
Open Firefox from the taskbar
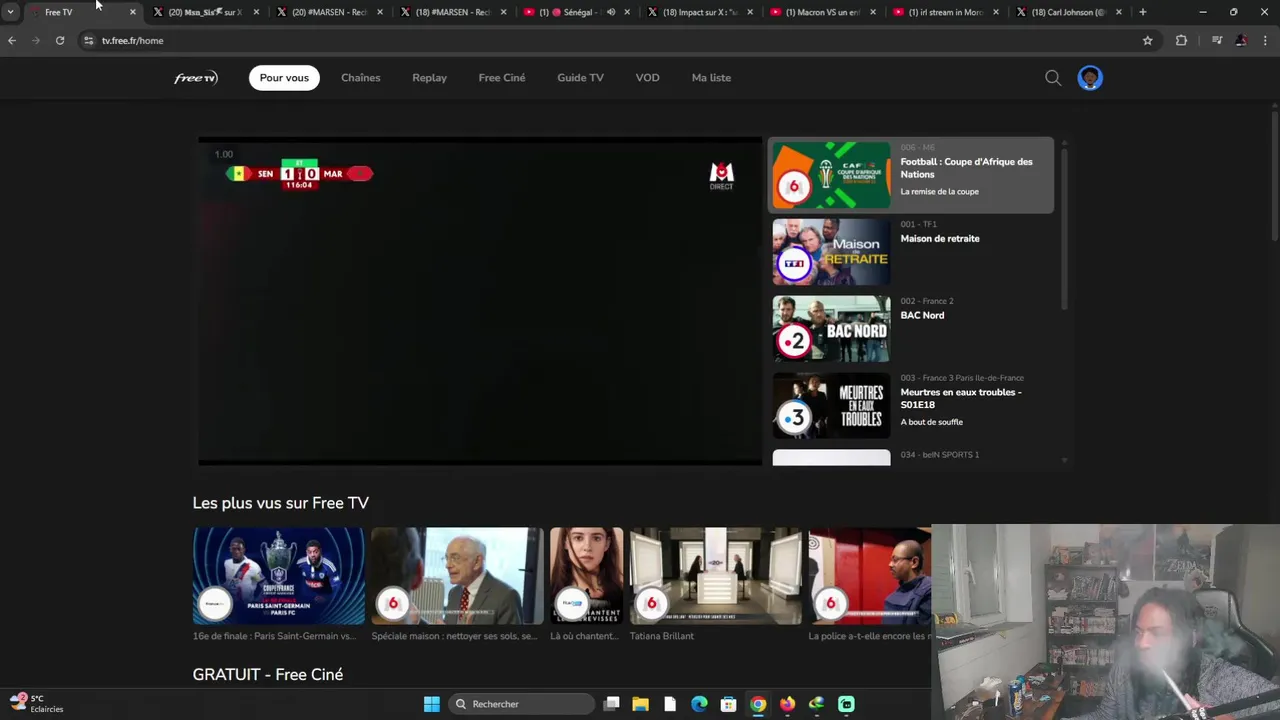(x=787, y=704)
